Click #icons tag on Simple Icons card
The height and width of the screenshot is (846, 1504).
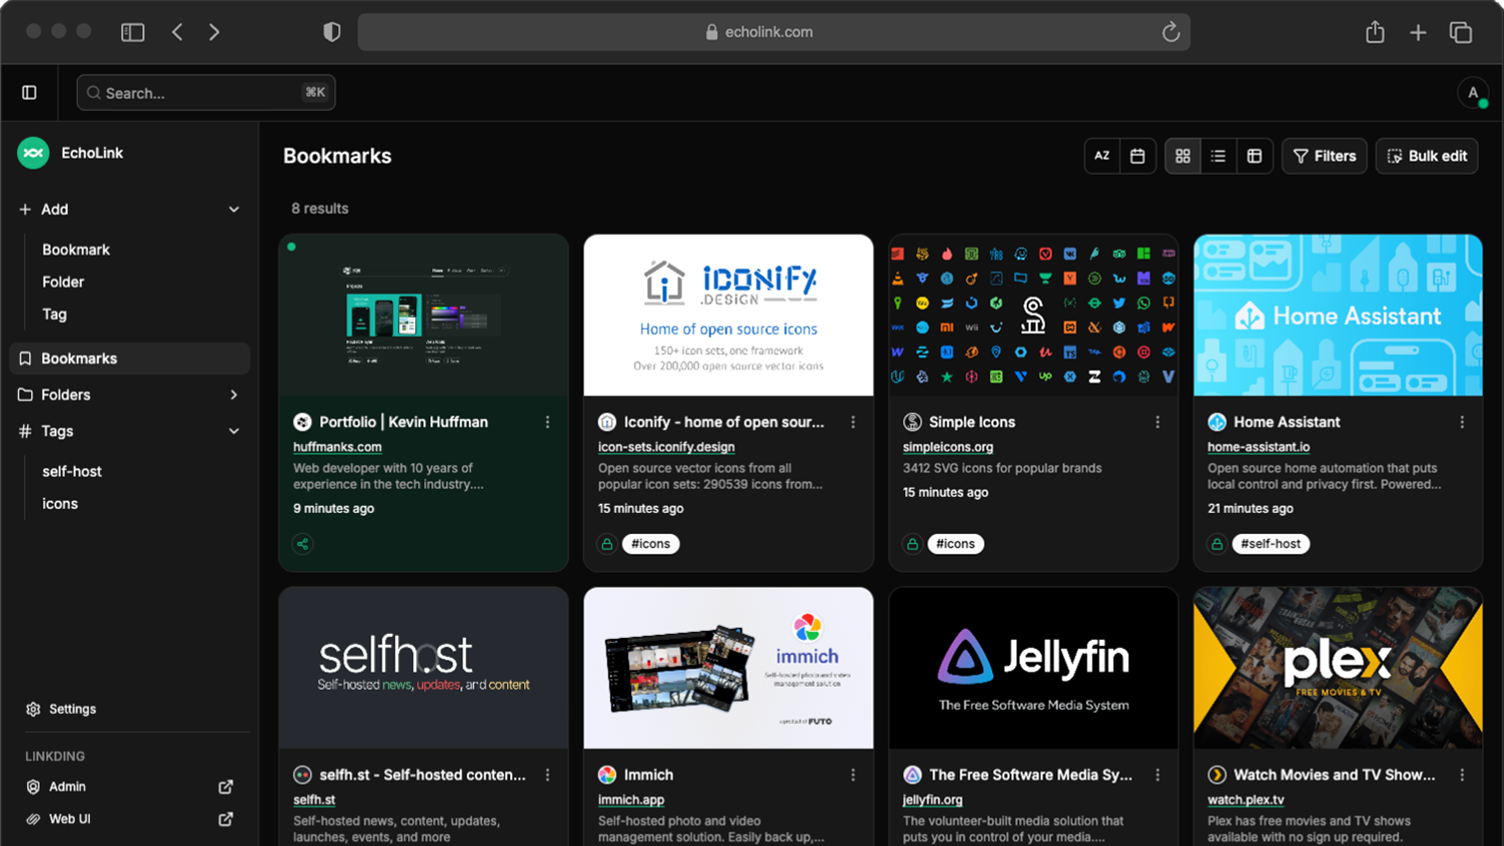(x=955, y=544)
